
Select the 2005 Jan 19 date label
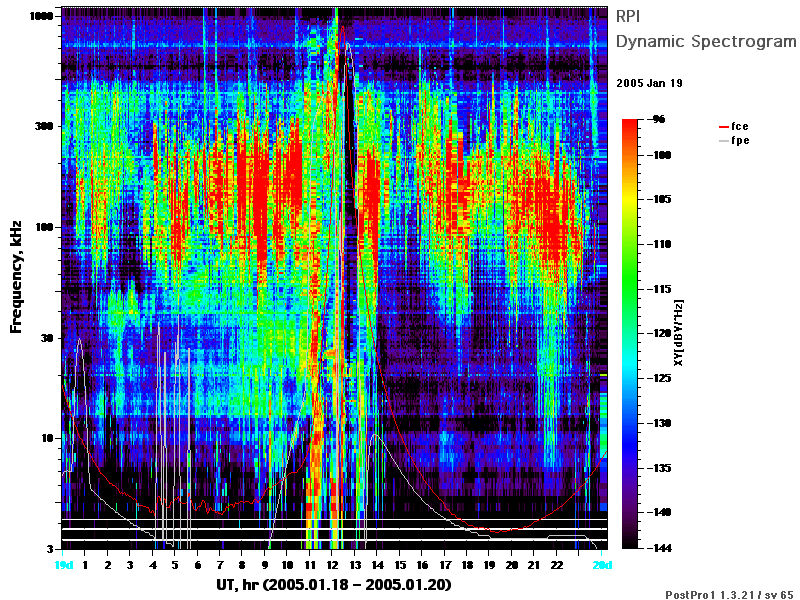[649, 83]
